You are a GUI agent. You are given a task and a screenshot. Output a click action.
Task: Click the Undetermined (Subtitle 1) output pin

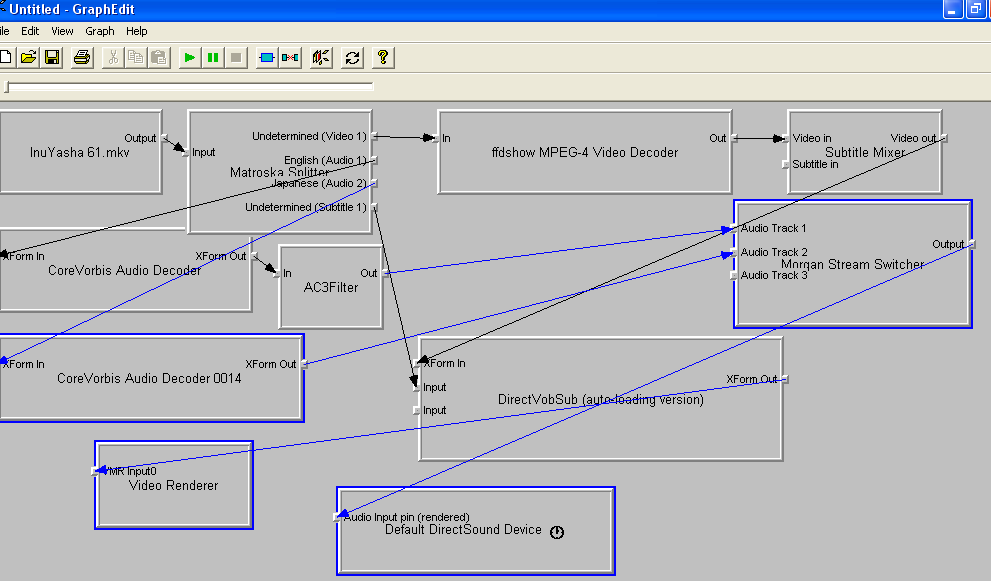point(374,207)
